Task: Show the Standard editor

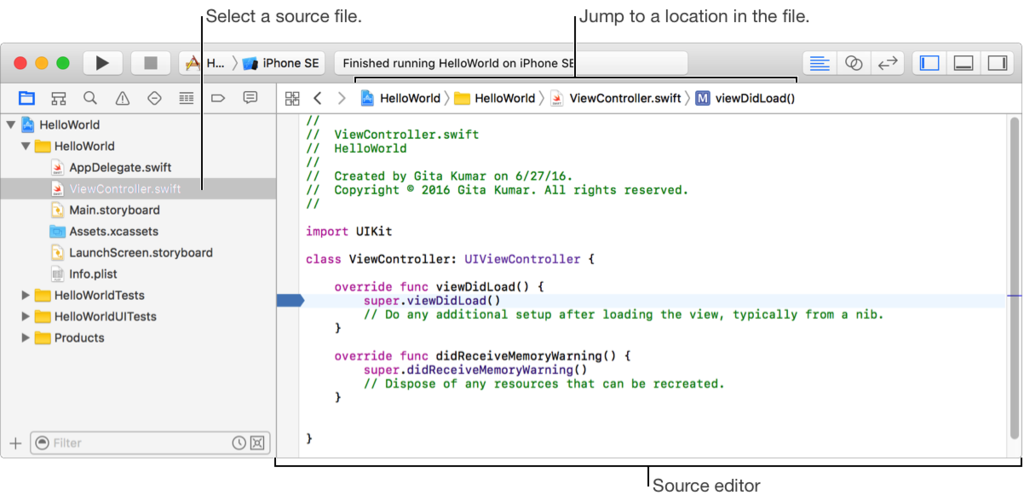Action: click(820, 63)
